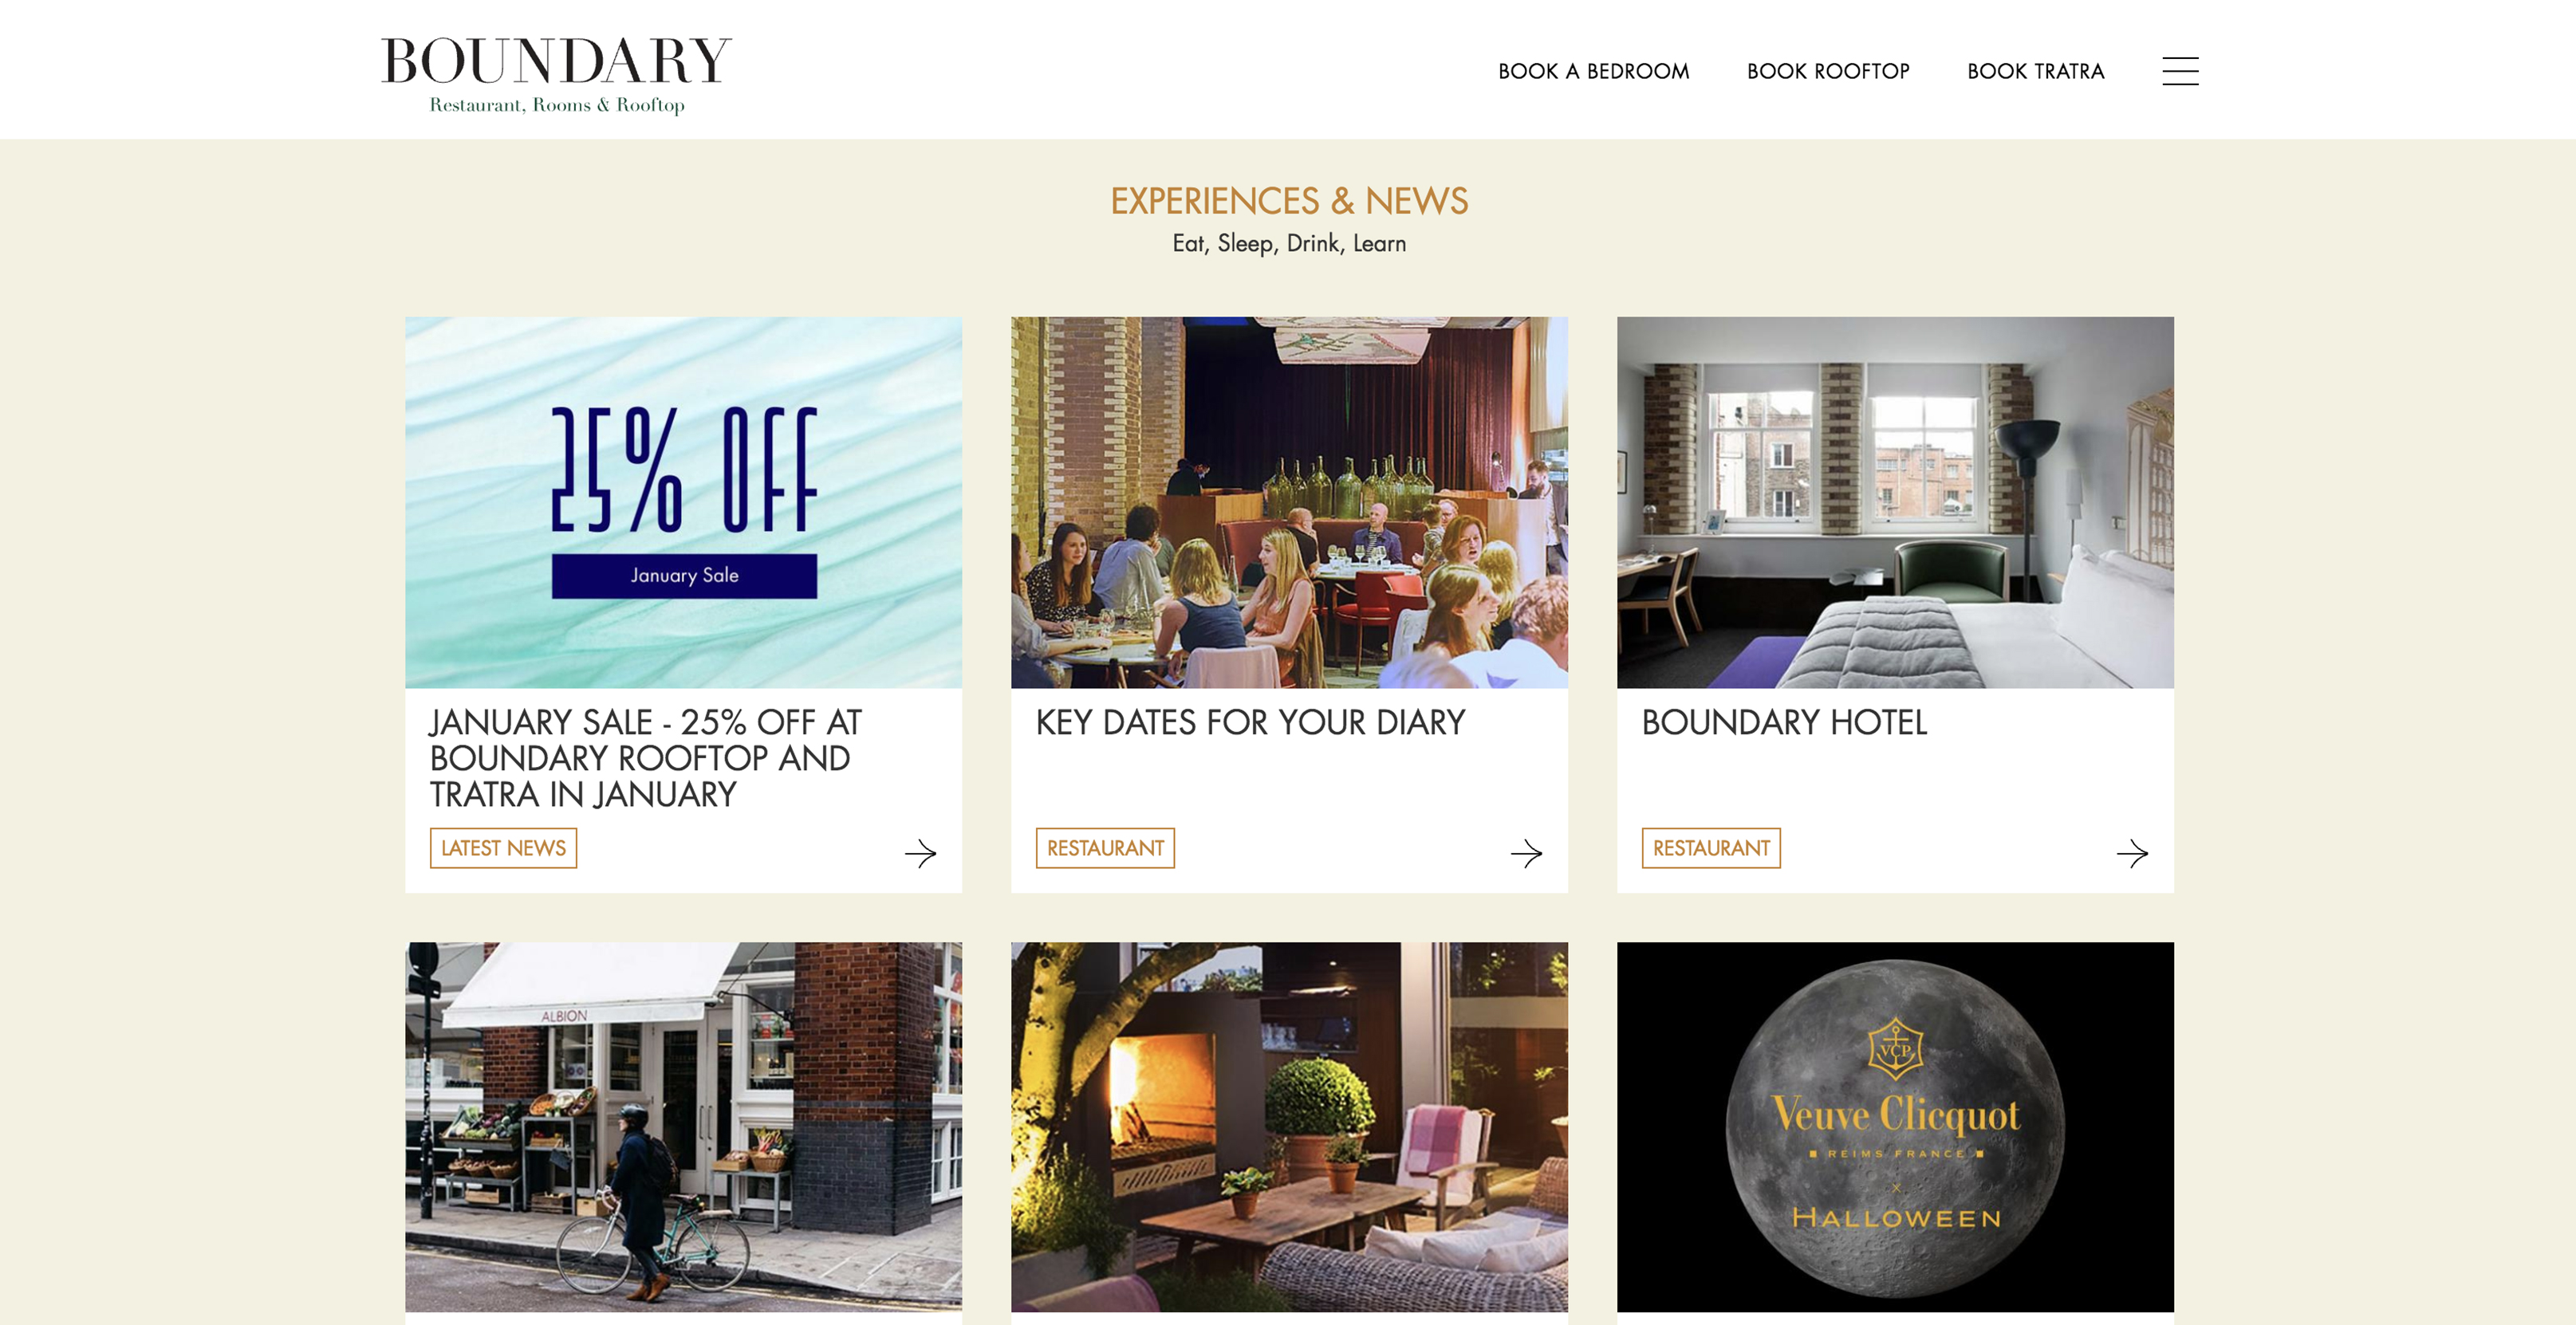This screenshot has height=1325, width=2576.
Task: Click arrow icon on January Sale card
Action: [x=920, y=853]
